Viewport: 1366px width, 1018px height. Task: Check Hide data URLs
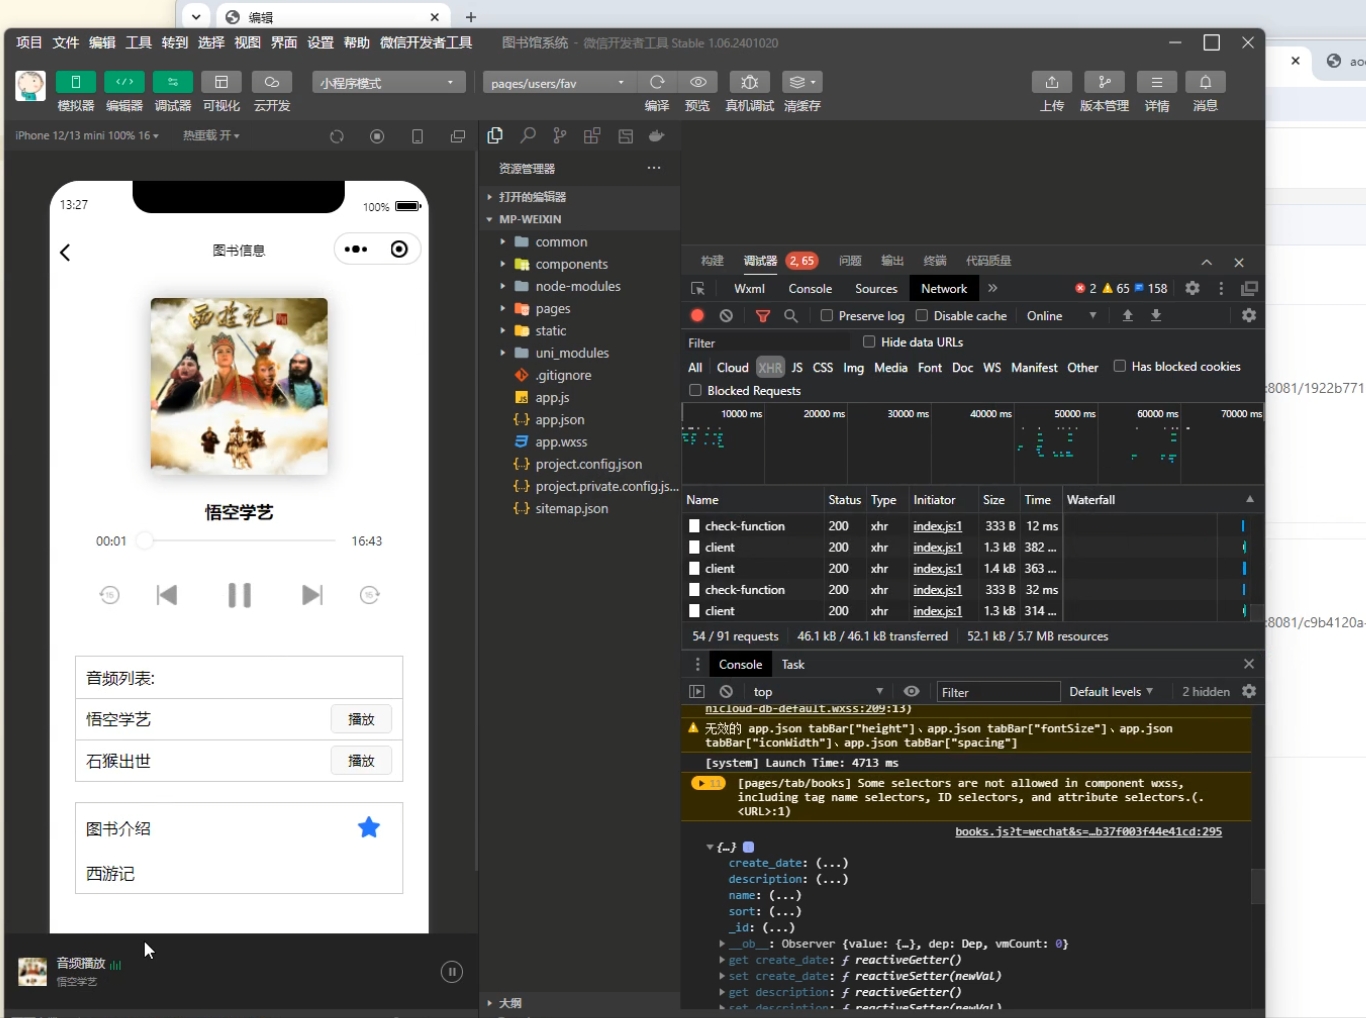[869, 342]
